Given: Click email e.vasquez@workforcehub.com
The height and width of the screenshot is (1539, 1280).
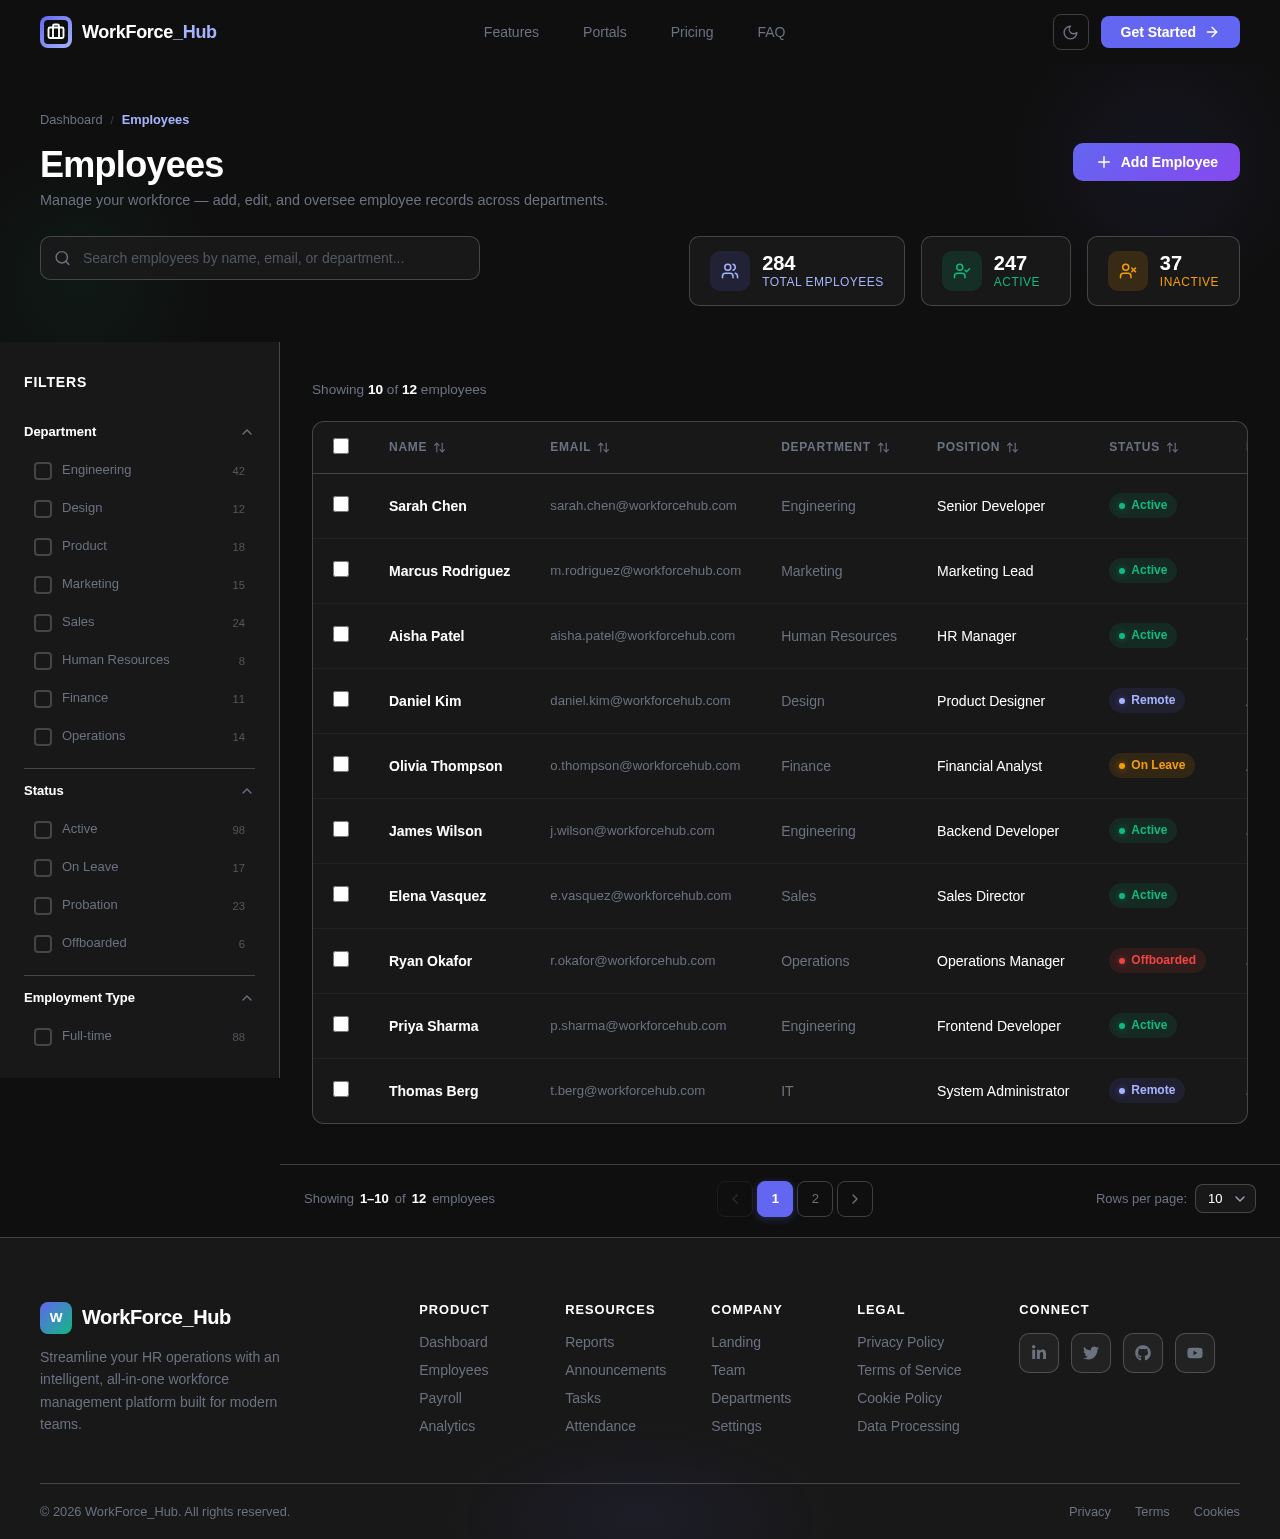Looking at the screenshot, I should click(x=640, y=896).
